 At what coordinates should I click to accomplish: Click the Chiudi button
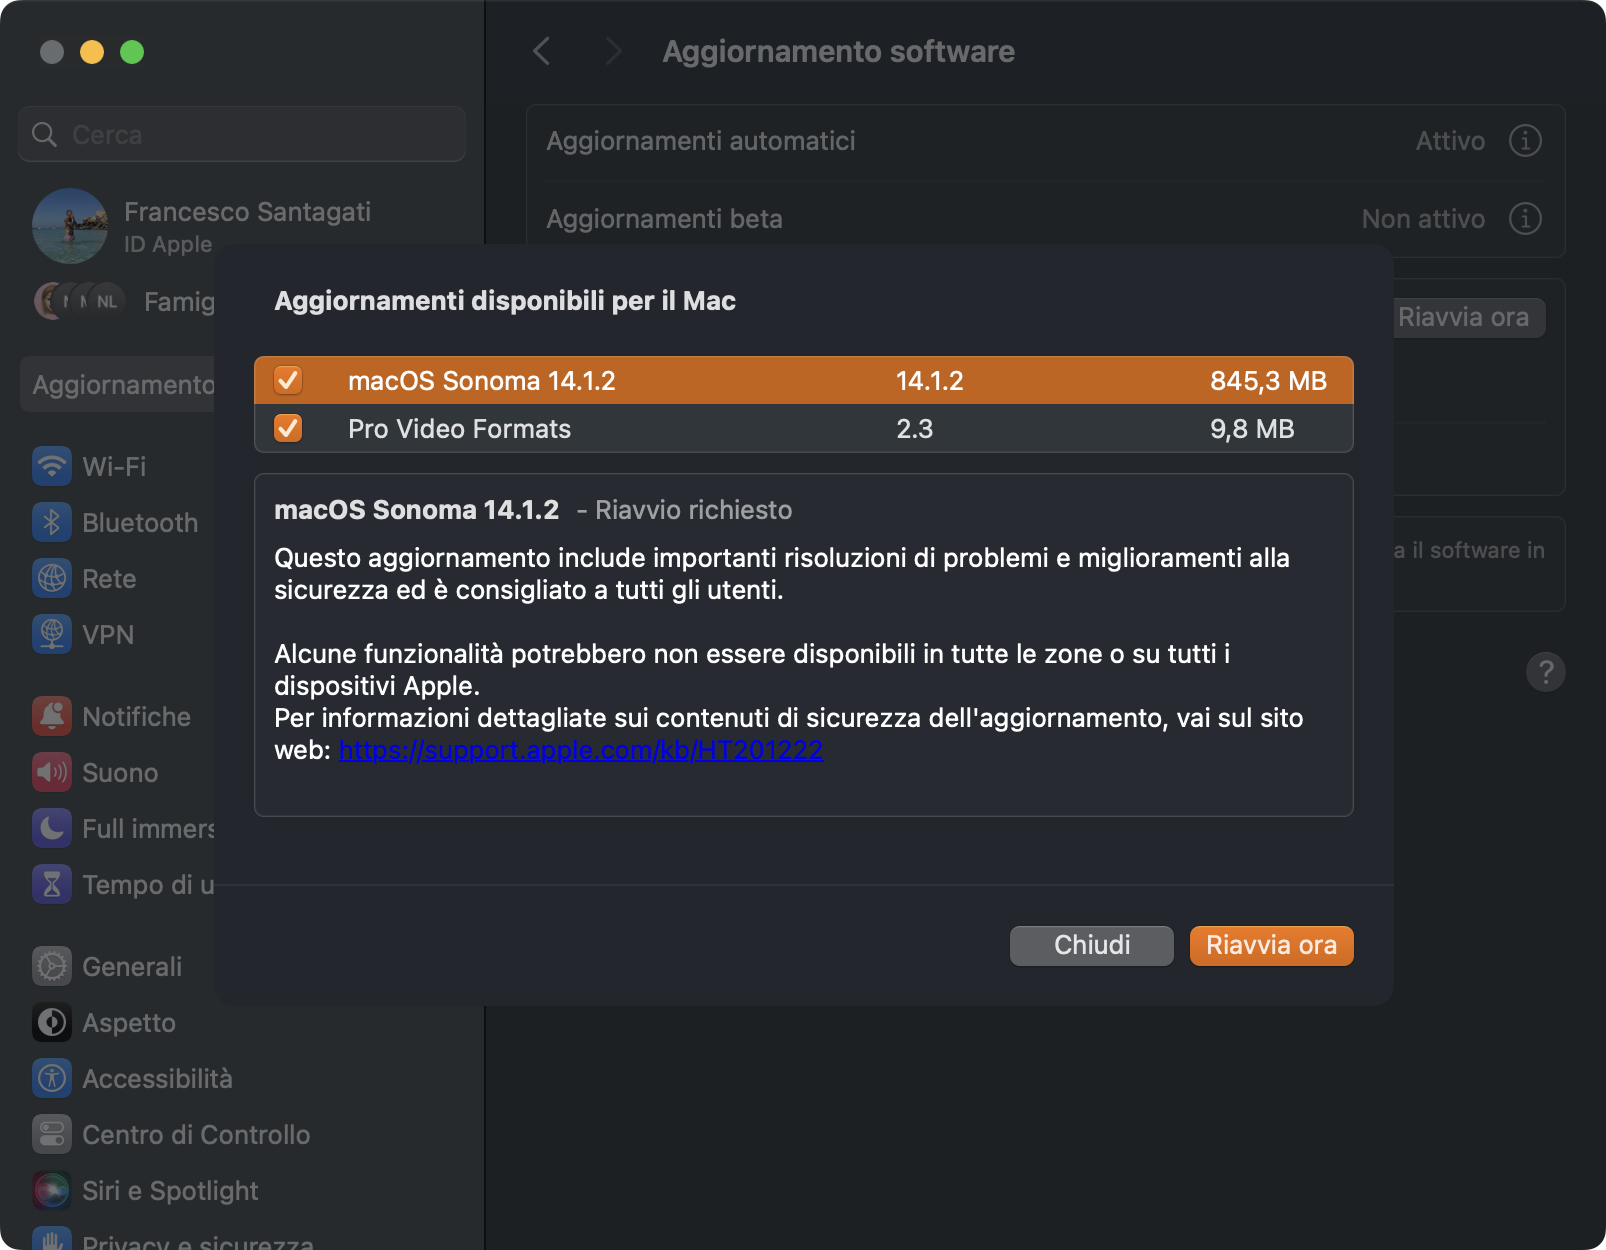click(x=1092, y=945)
